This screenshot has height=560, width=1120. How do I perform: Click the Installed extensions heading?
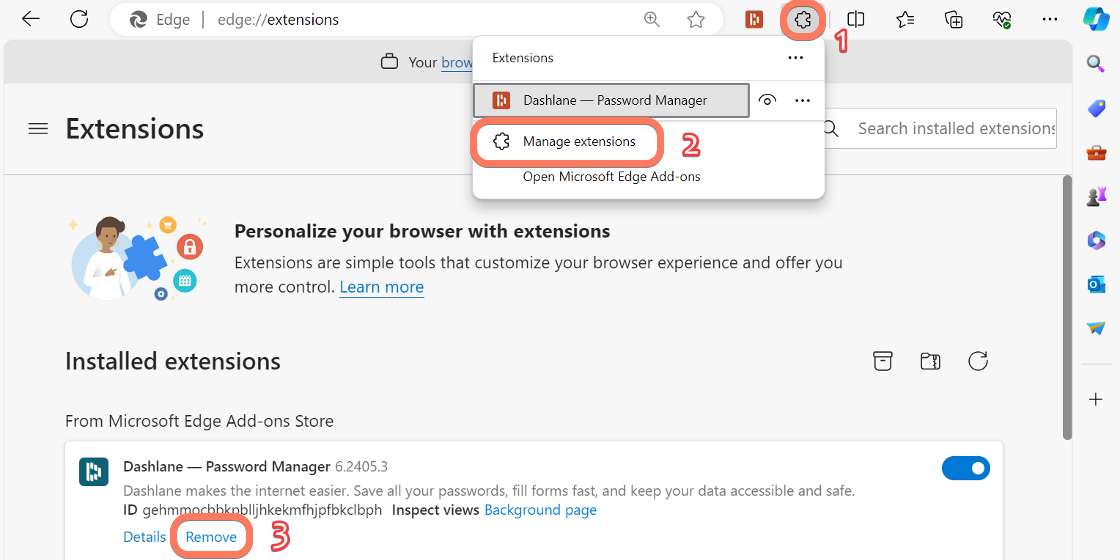point(173,361)
